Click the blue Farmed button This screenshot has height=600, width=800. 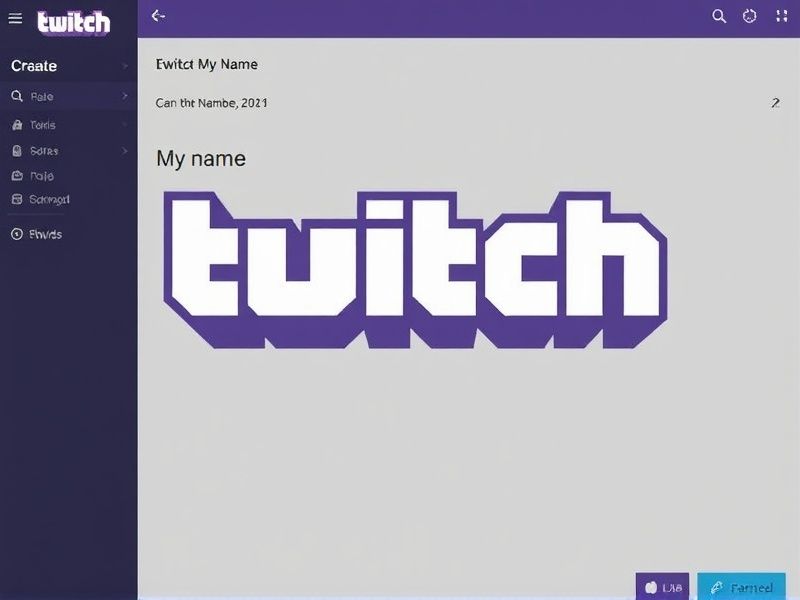pyautogui.click(x=741, y=587)
